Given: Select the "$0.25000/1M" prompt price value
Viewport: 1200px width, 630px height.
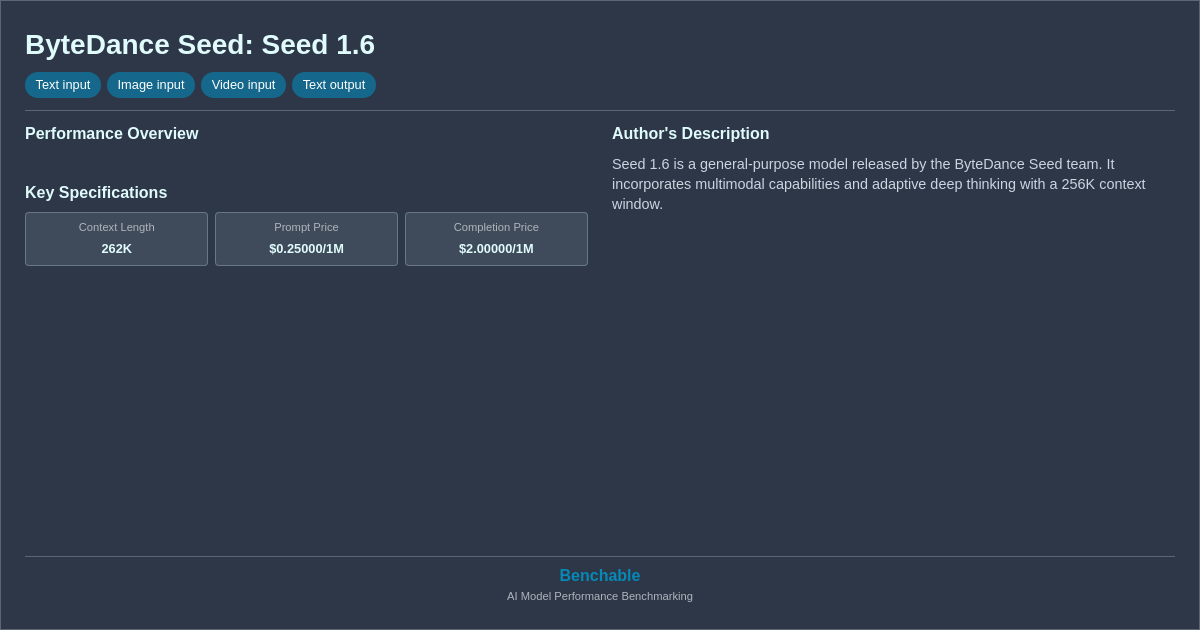Looking at the screenshot, I should coord(306,248).
